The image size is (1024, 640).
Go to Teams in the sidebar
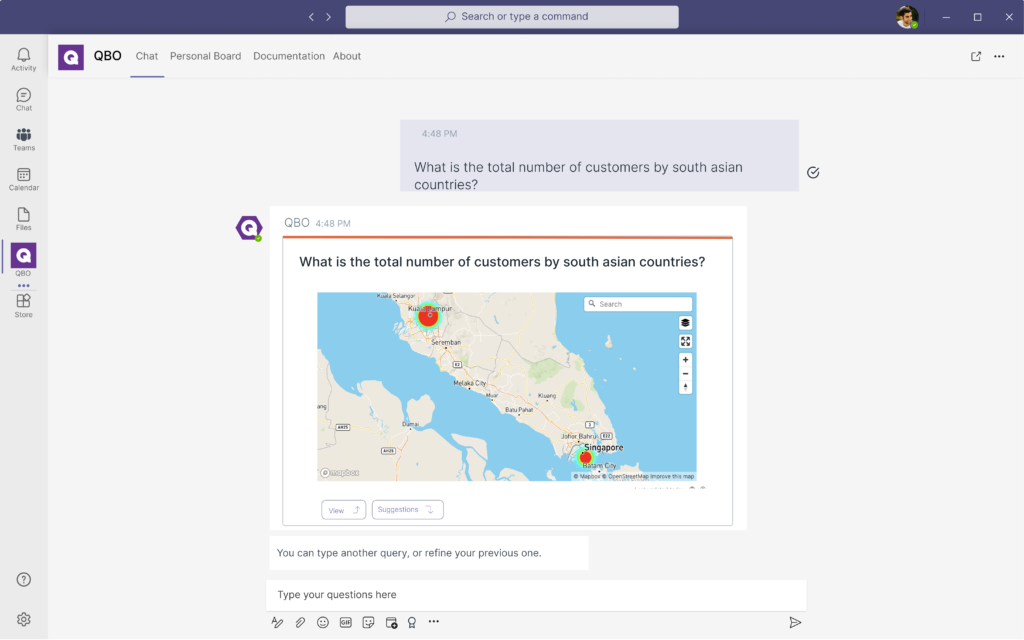24,139
